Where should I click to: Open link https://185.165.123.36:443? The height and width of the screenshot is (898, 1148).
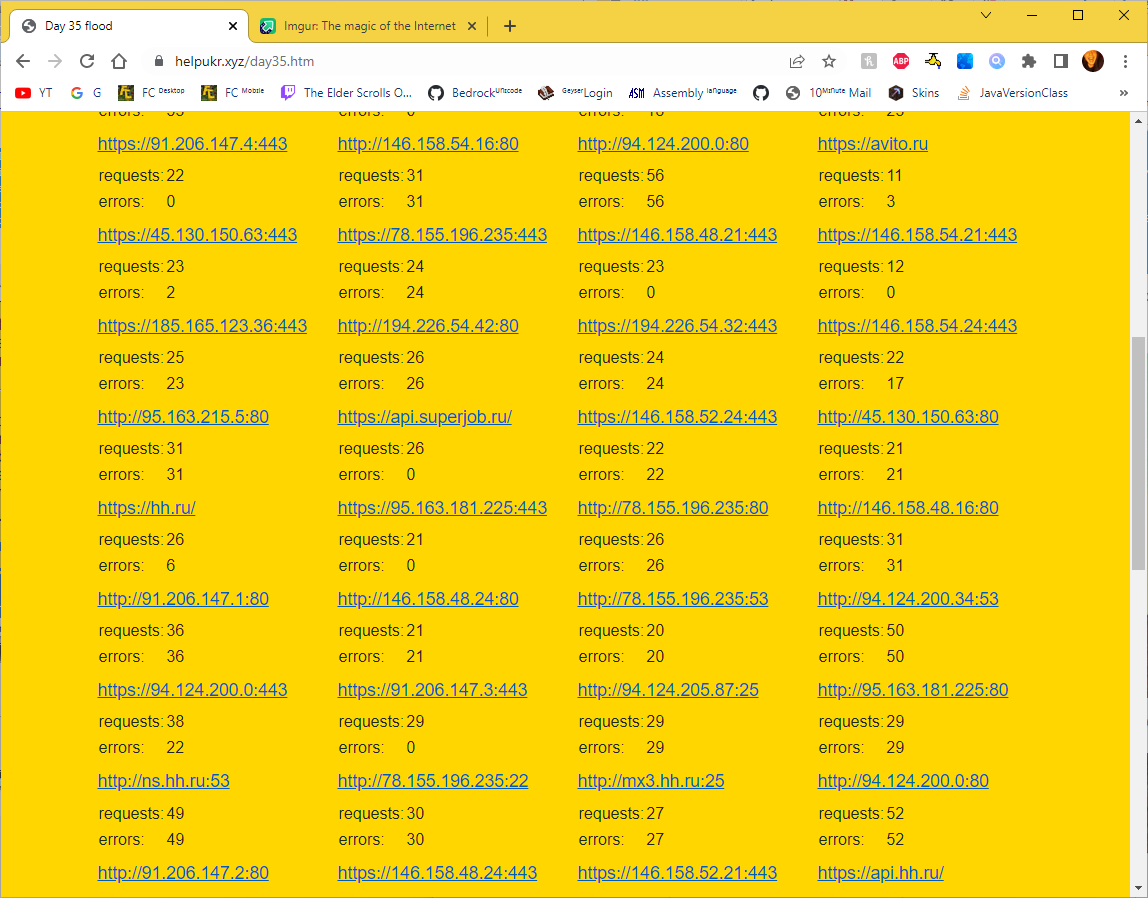pos(202,326)
